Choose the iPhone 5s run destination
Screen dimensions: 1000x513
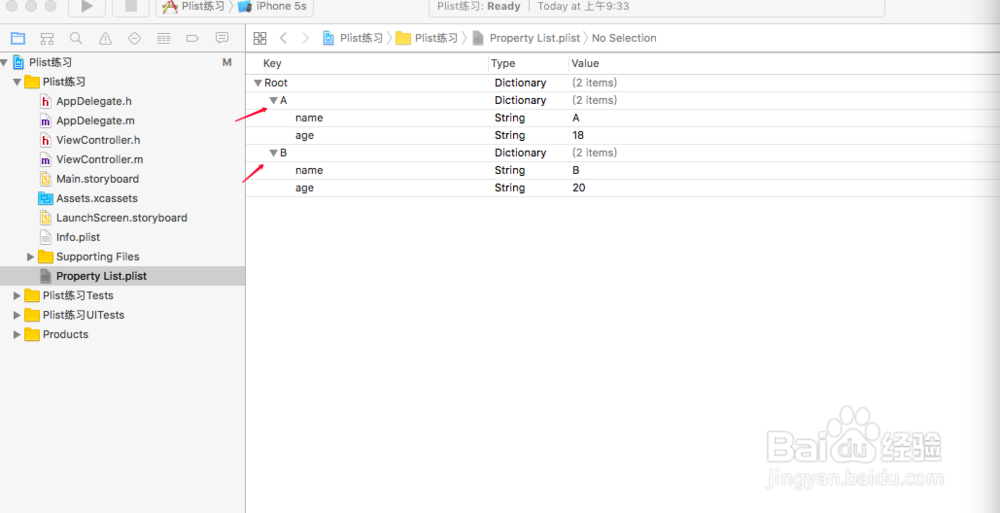[273, 6]
